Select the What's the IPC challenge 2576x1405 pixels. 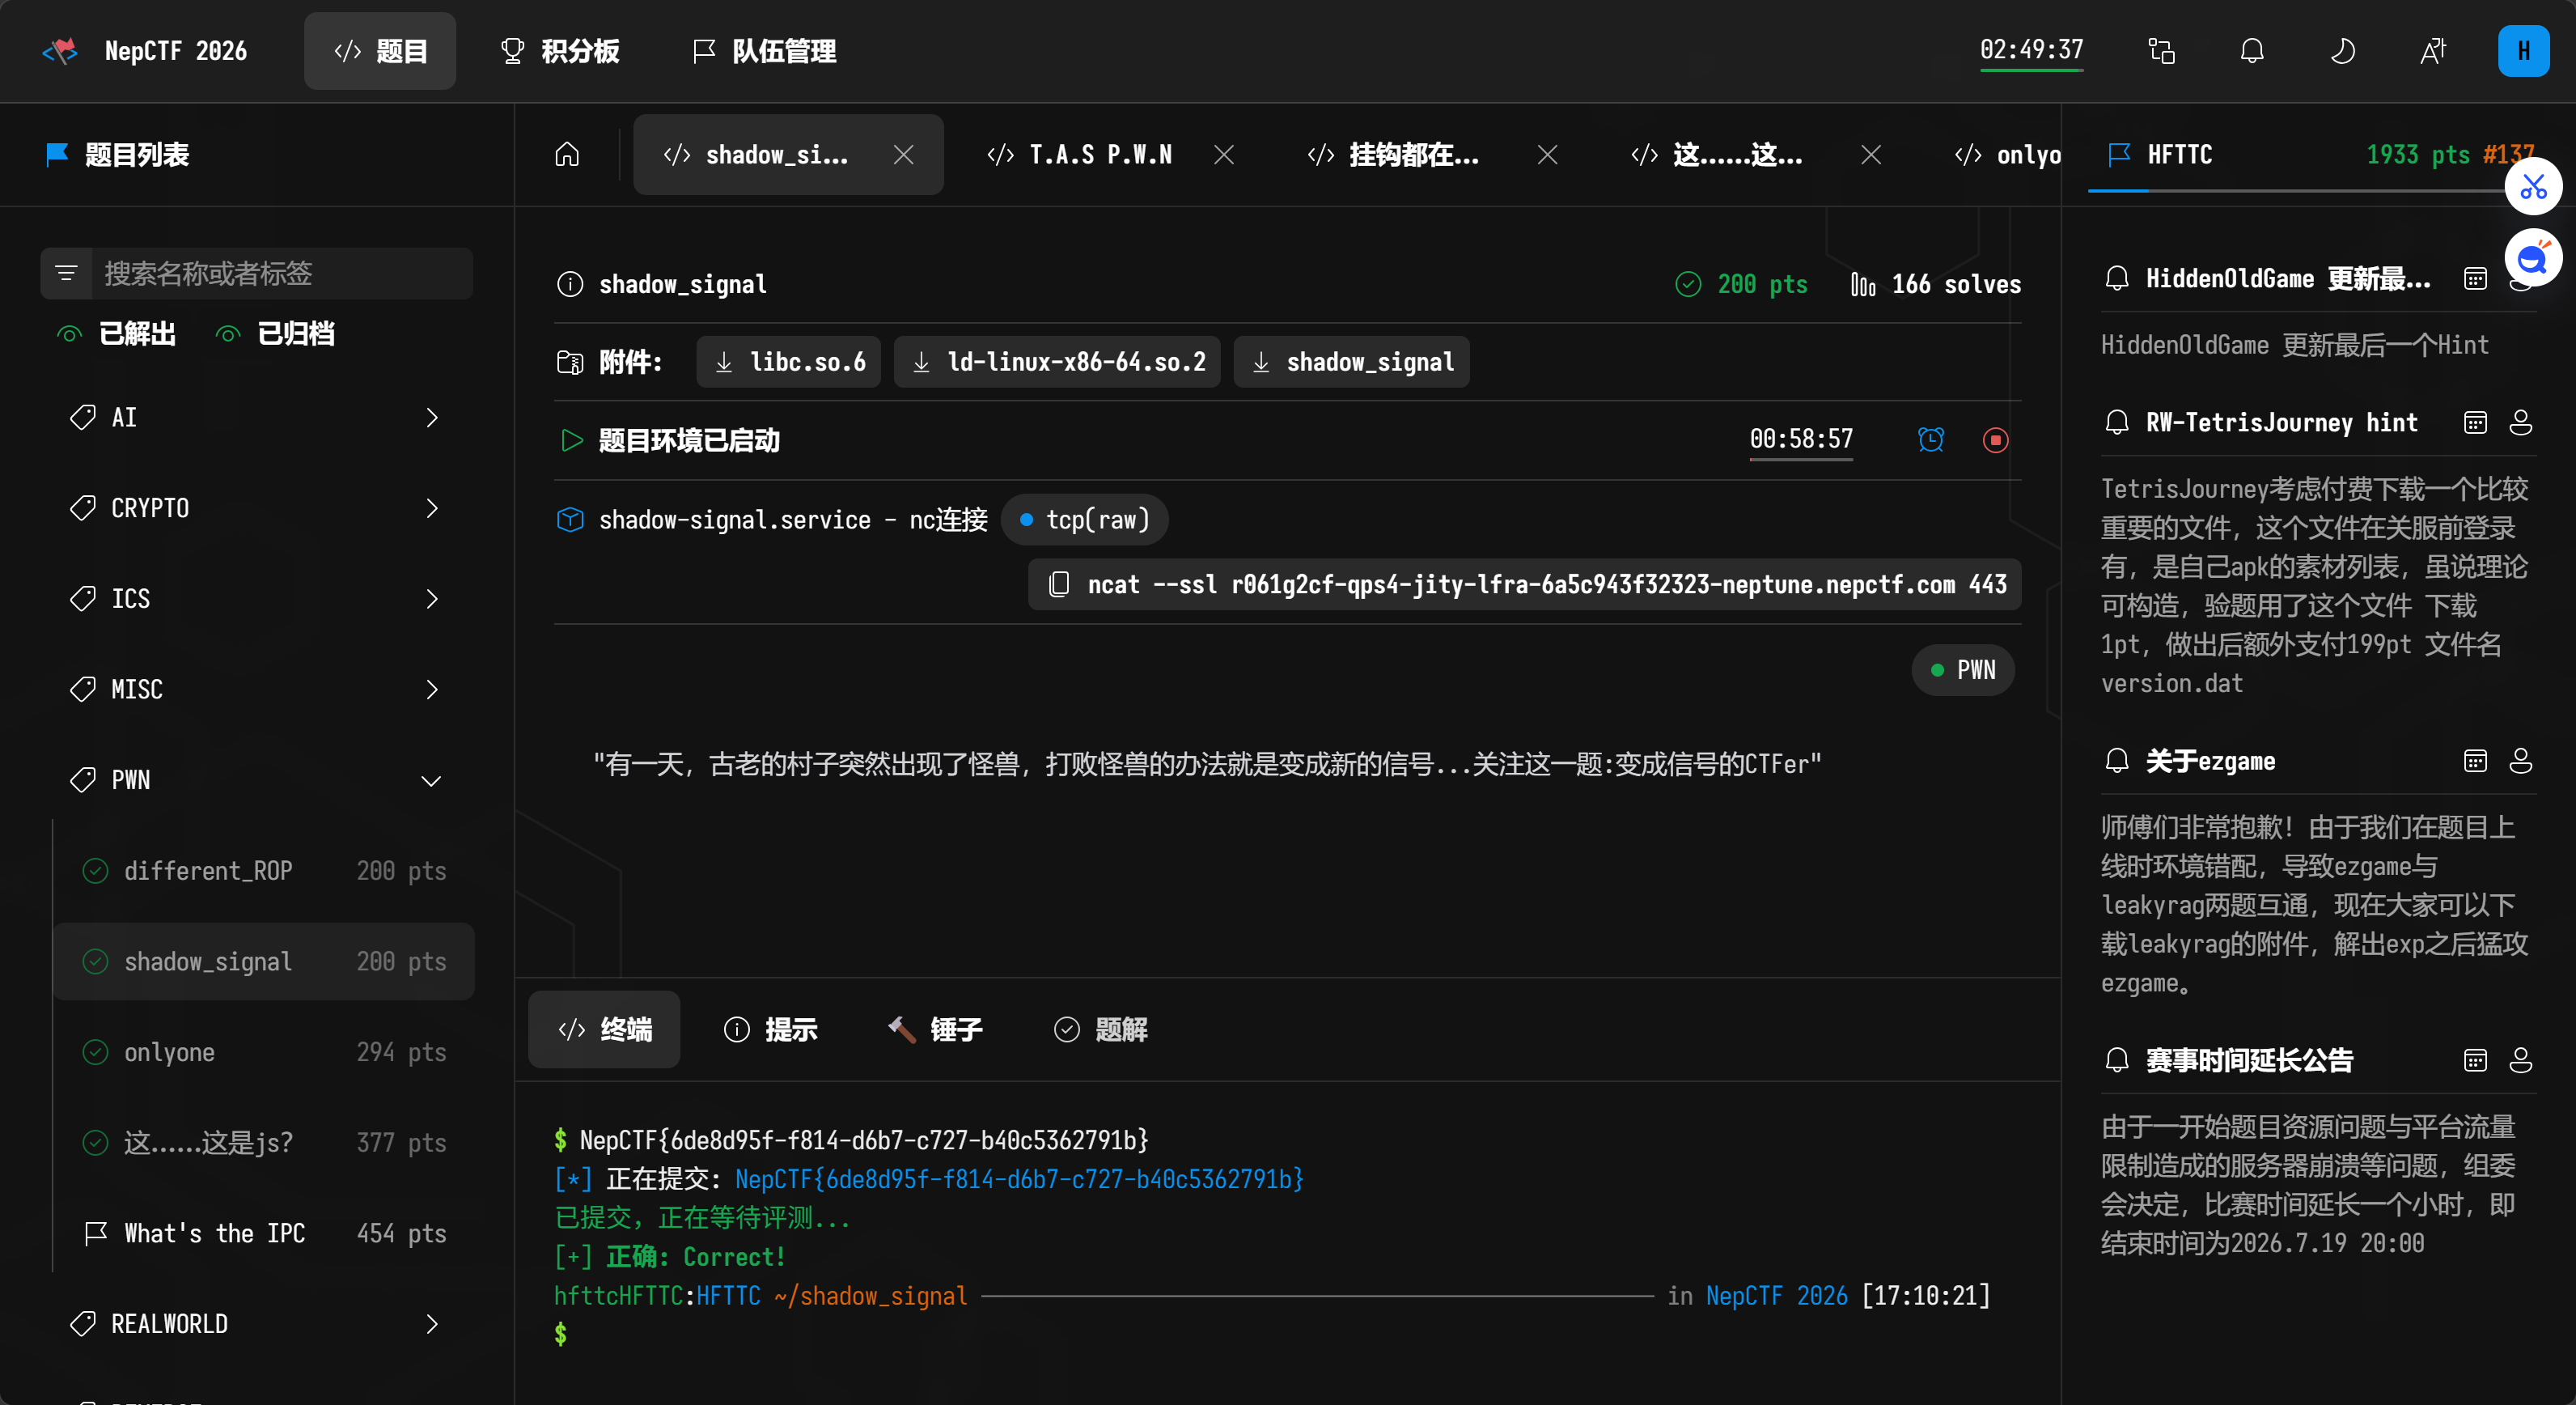264,1233
